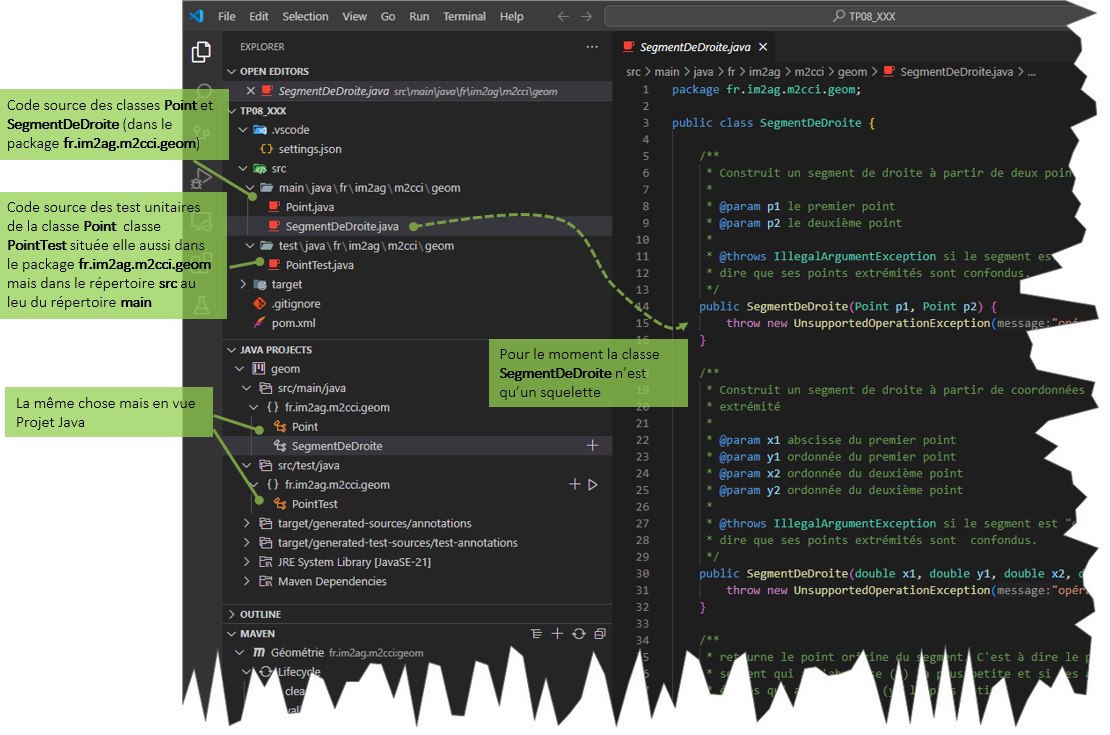Switch to SegmentDeDroite.java editor tab

694,47
